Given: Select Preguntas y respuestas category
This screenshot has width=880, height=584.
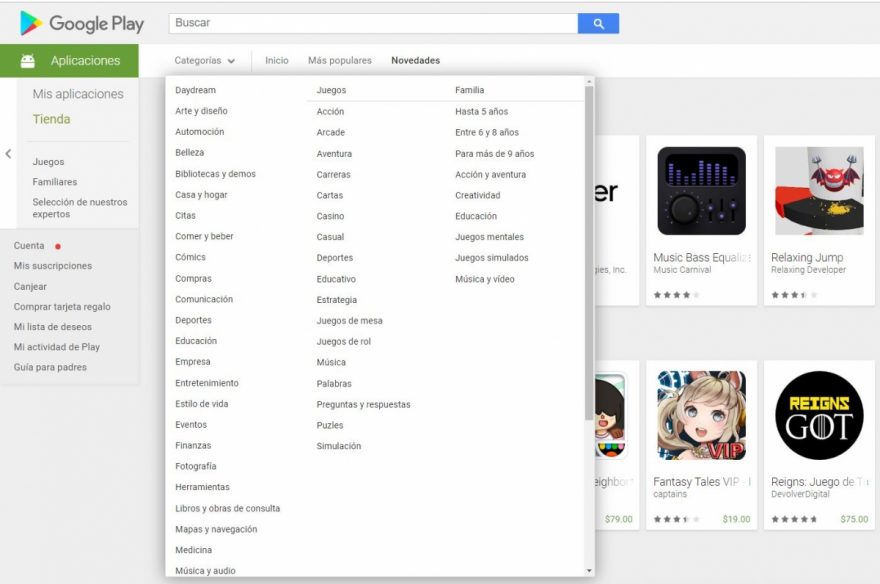Looking at the screenshot, I should tap(363, 404).
